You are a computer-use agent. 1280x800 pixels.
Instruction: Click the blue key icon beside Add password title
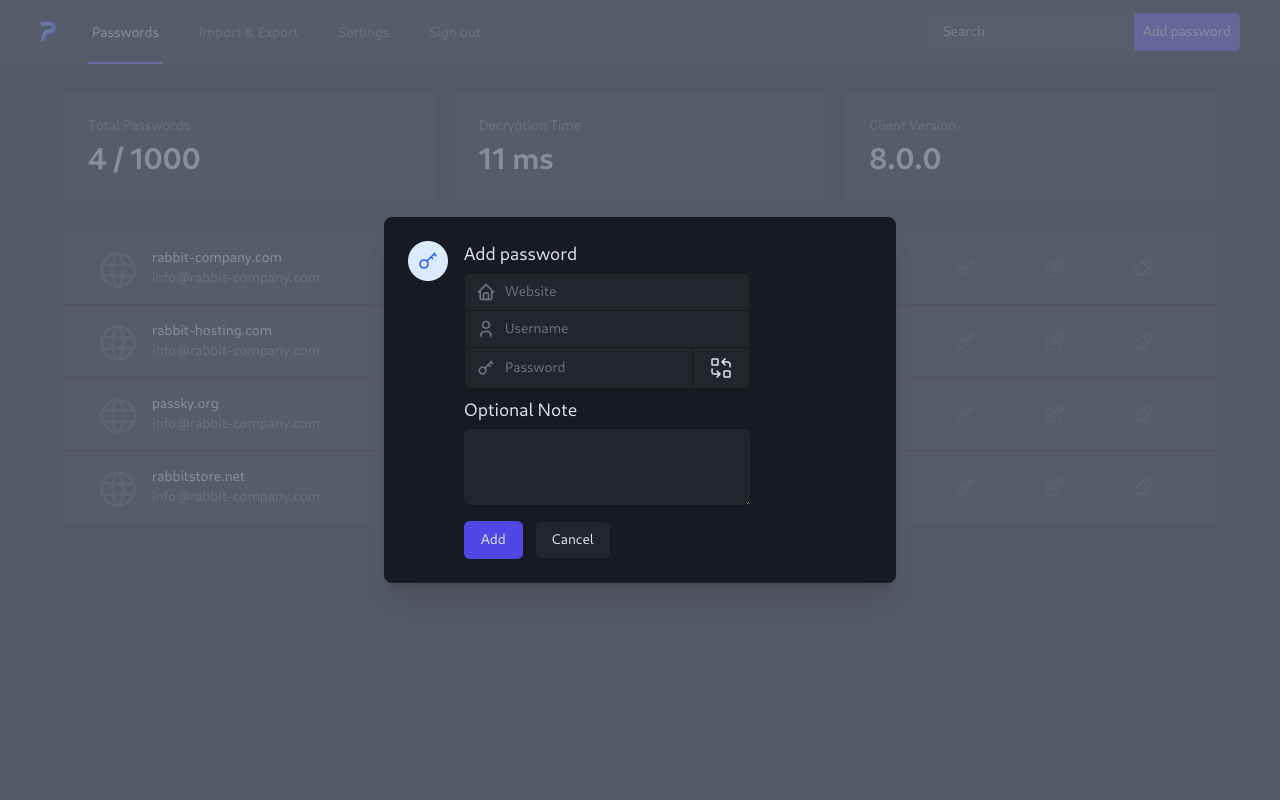[428, 261]
